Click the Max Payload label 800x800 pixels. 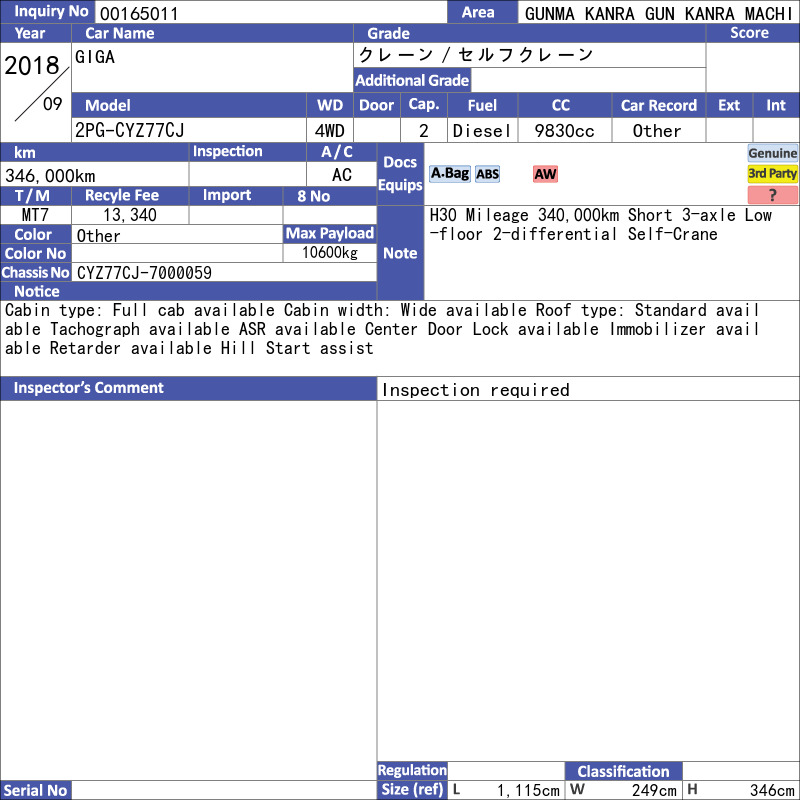330,233
